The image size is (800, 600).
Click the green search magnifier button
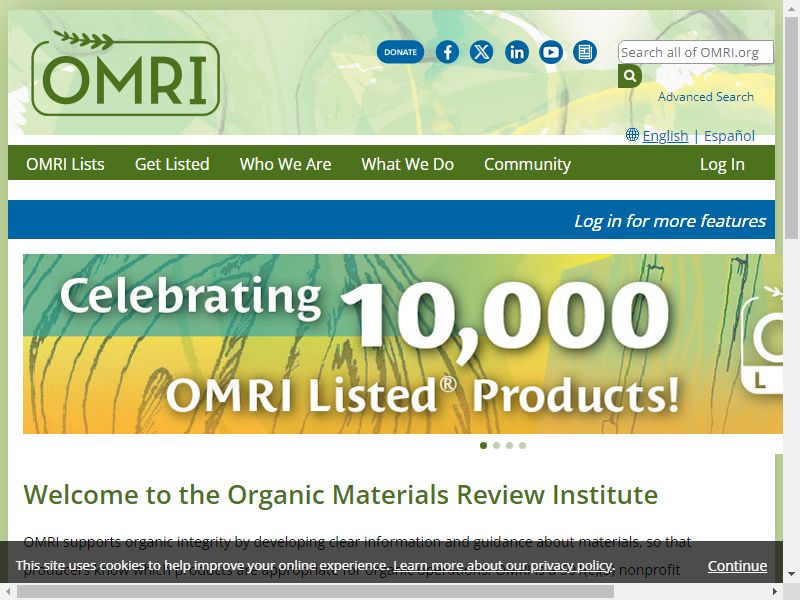pyautogui.click(x=630, y=76)
